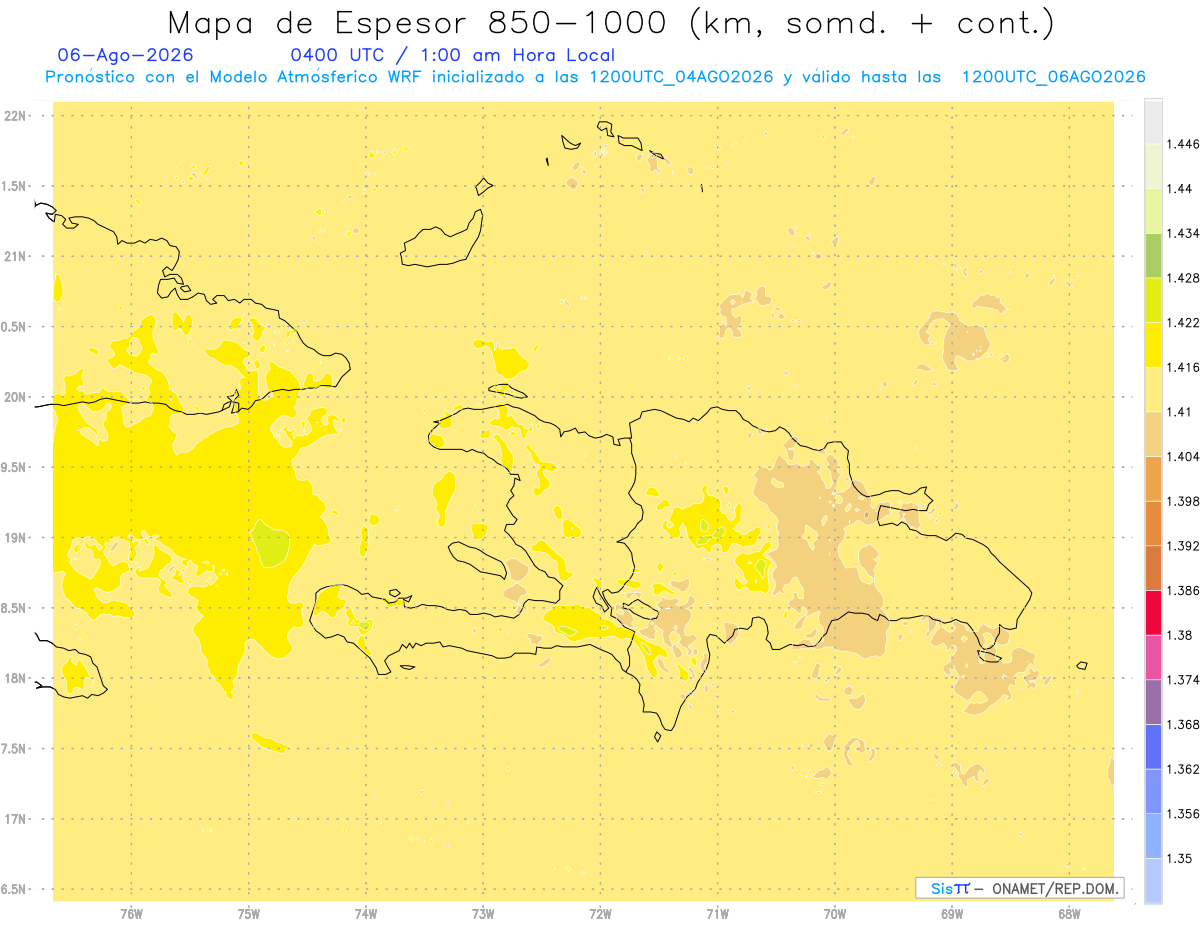The height and width of the screenshot is (927, 1200).
Task: Click the legend value '1.422'
Action: (1184, 323)
